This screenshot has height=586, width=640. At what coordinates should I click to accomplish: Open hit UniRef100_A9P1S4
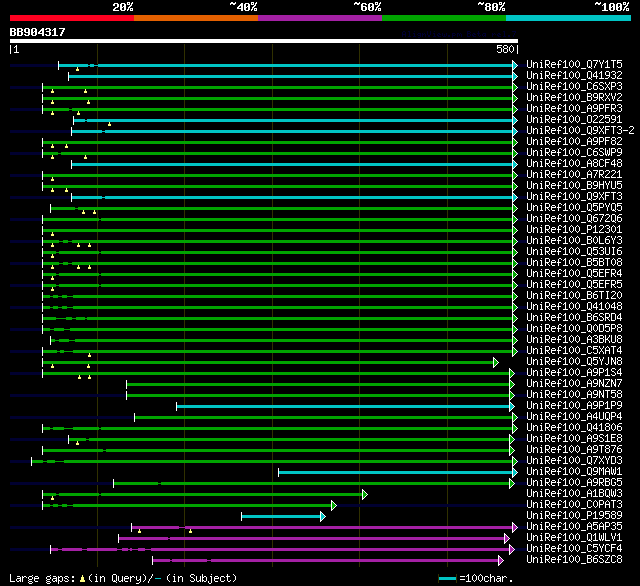click(x=574, y=373)
